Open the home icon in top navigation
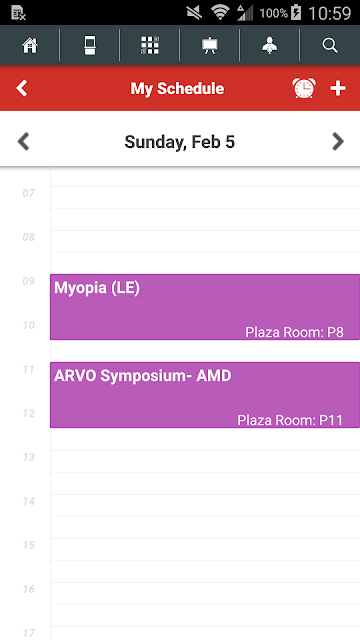 [x=30, y=45]
